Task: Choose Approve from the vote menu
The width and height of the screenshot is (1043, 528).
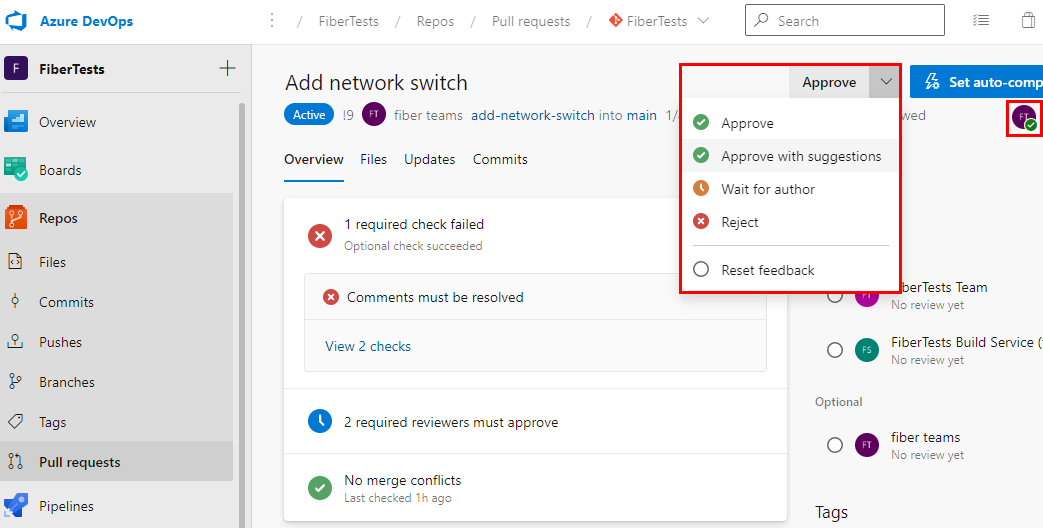Action: pyautogui.click(x=790, y=123)
